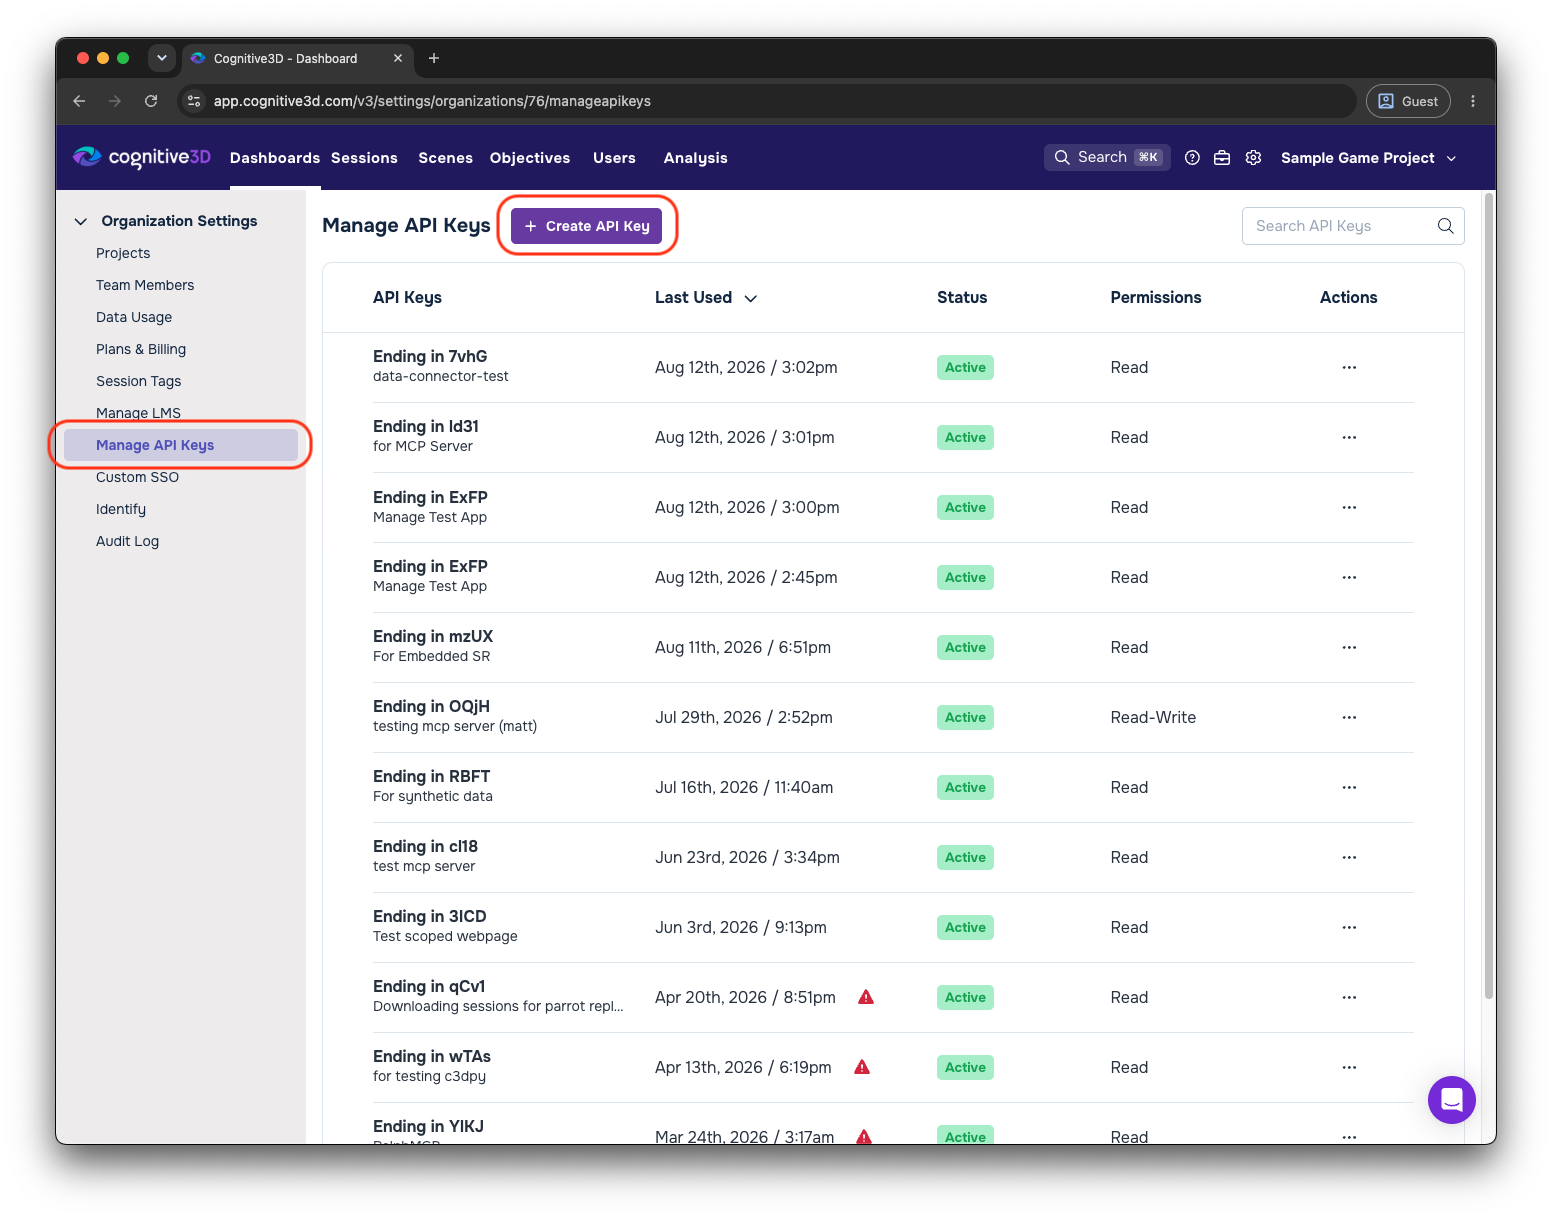Open actions menu for key qCv1
Image resolution: width=1552 pixels, height=1218 pixels.
click(1349, 997)
